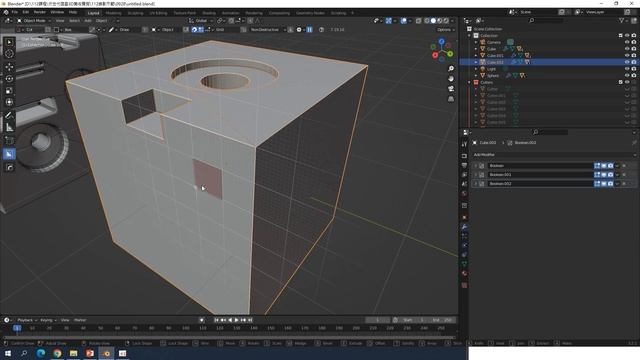
Task: Toggle eye visibility for Sphere object
Action: pos(627,76)
